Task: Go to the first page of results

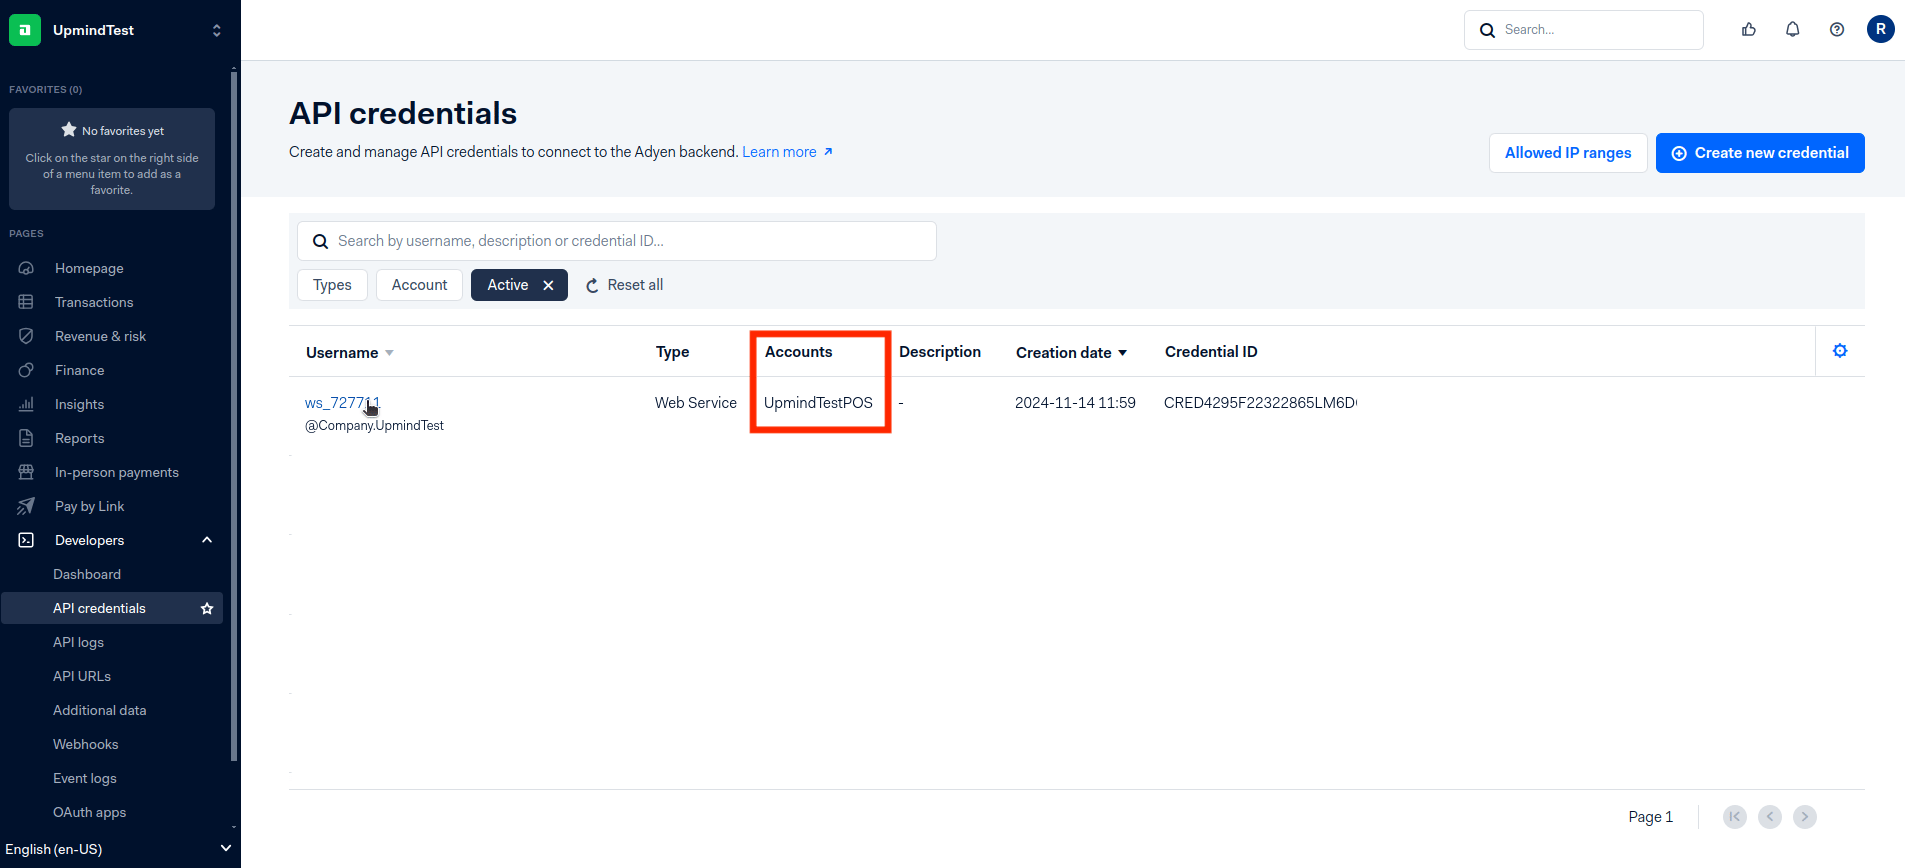Action: [x=1735, y=817]
